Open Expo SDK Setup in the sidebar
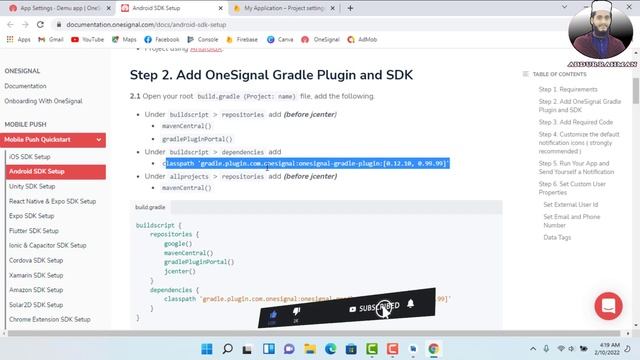Viewport: 640px width, 360px height. pyautogui.click(x=31, y=216)
